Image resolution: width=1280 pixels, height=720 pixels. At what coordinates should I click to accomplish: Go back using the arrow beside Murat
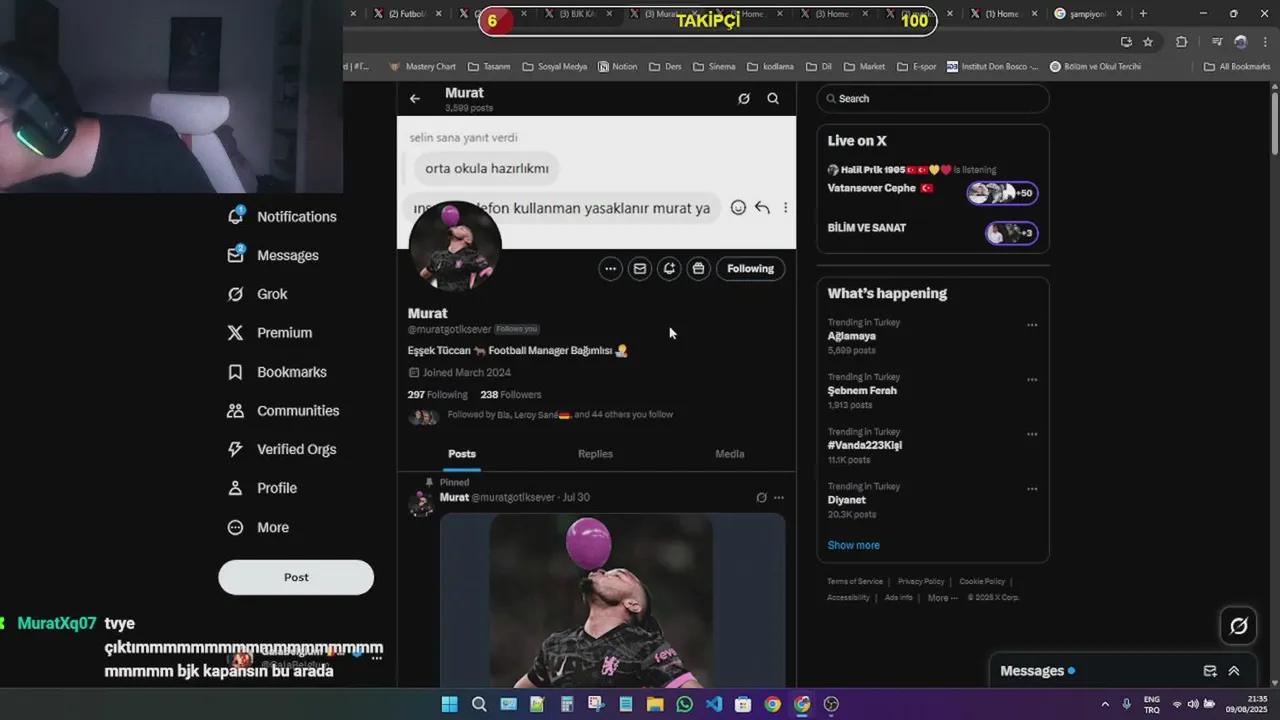[x=415, y=98]
